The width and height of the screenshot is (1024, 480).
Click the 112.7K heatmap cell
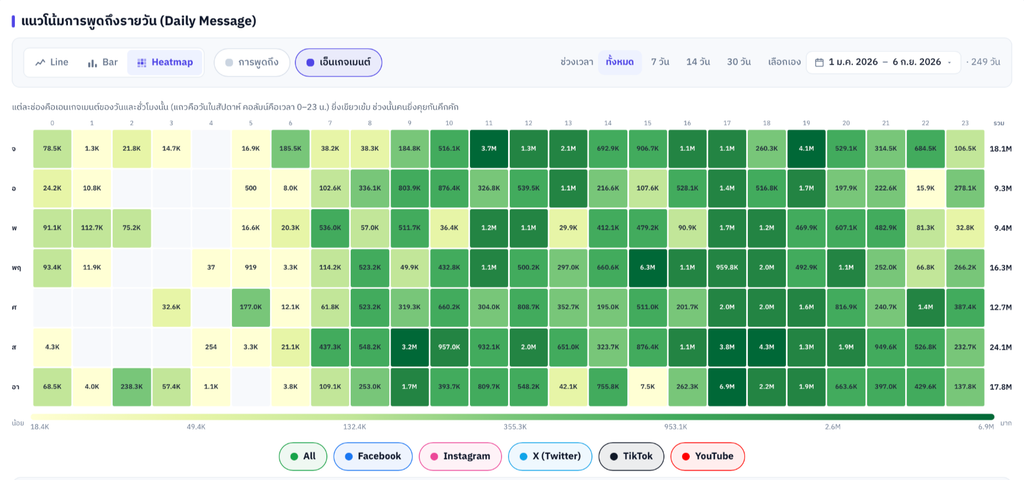click(x=92, y=229)
